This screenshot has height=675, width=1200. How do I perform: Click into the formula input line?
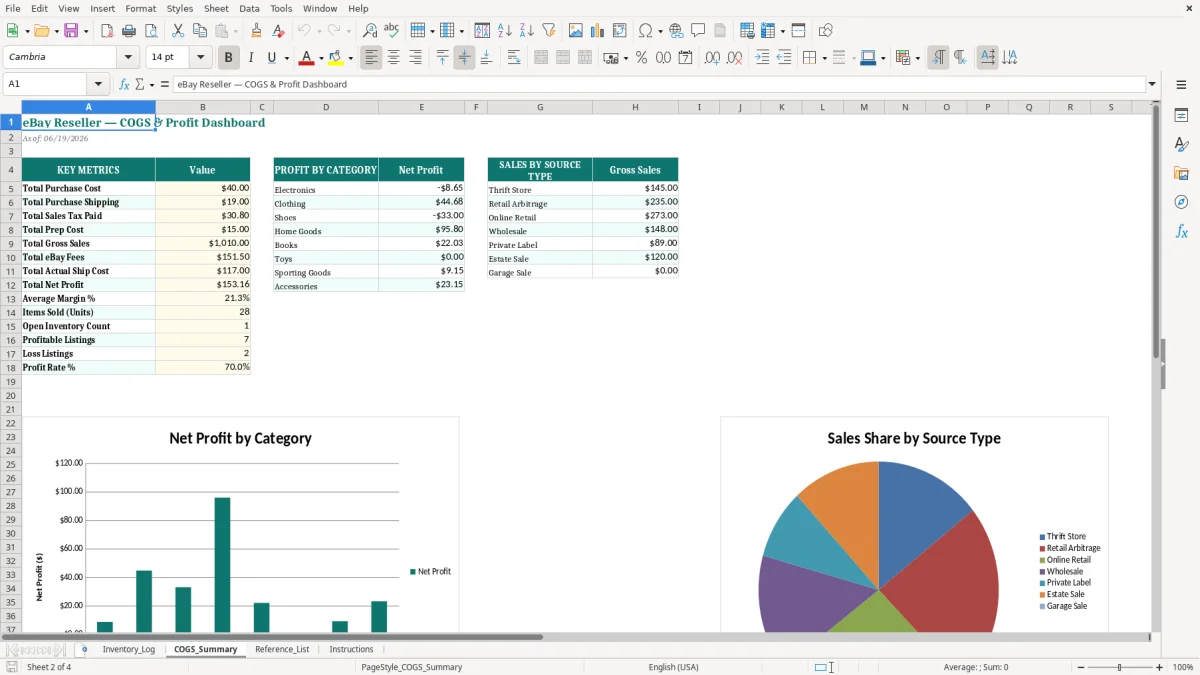coord(659,85)
